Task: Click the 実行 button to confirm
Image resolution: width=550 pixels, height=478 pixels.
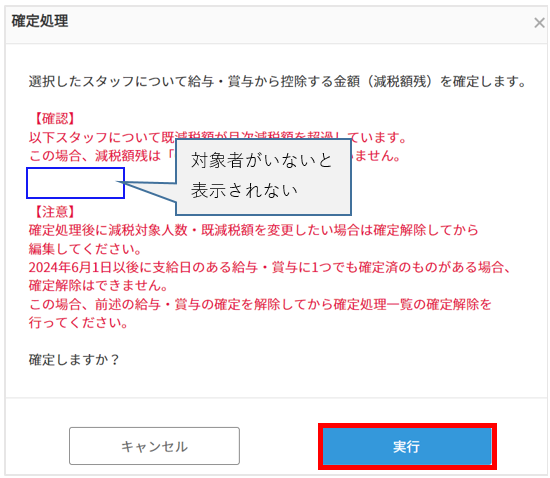Action: (x=407, y=446)
